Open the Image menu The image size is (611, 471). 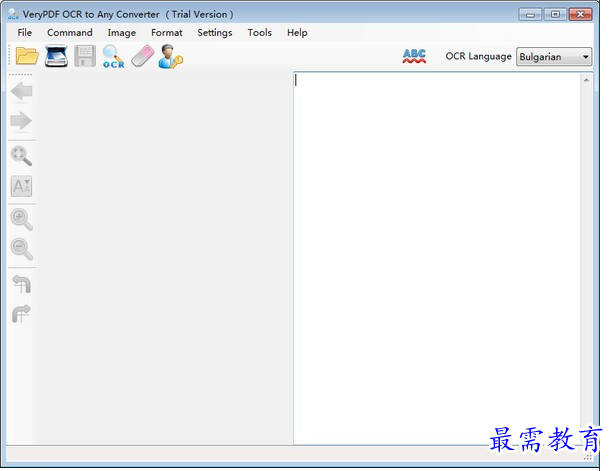tap(122, 33)
